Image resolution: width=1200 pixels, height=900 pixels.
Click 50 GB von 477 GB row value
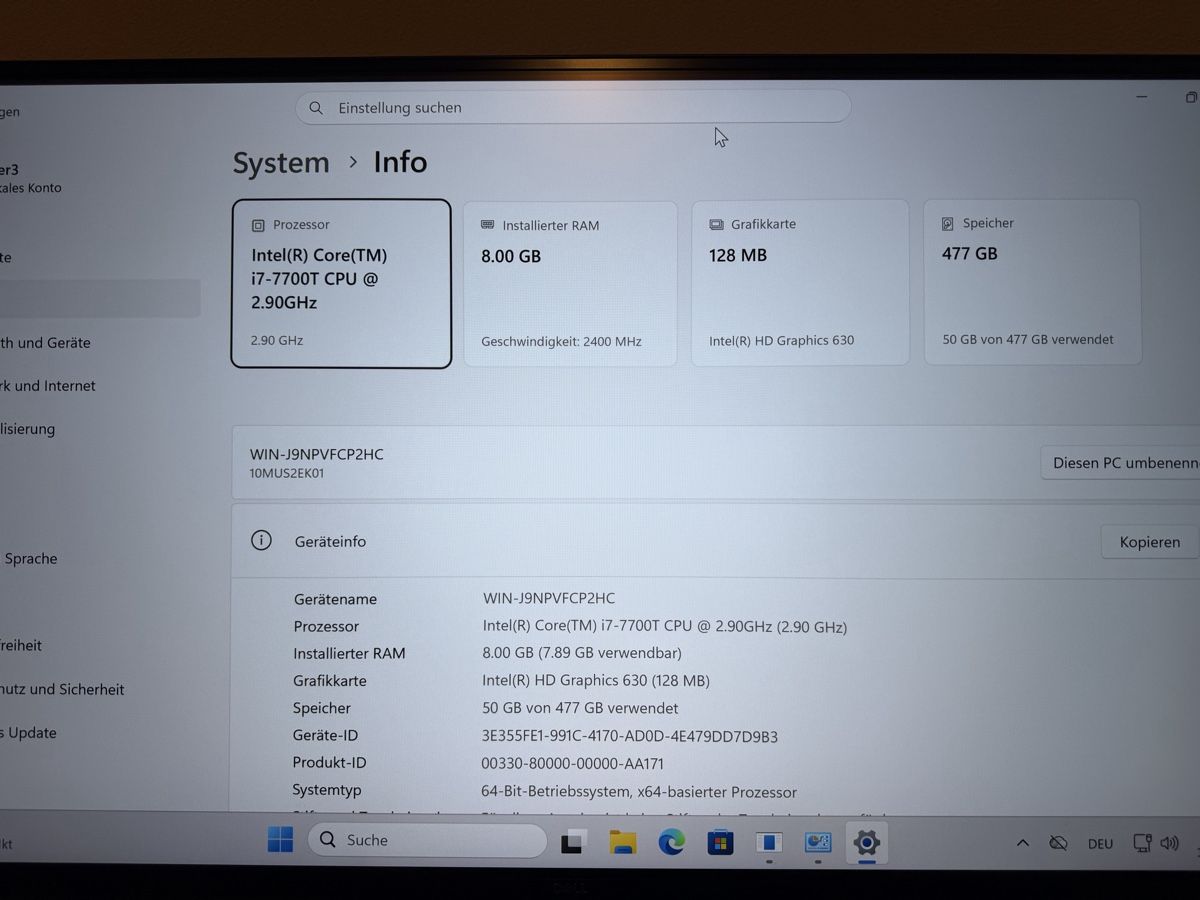click(x=580, y=708)
